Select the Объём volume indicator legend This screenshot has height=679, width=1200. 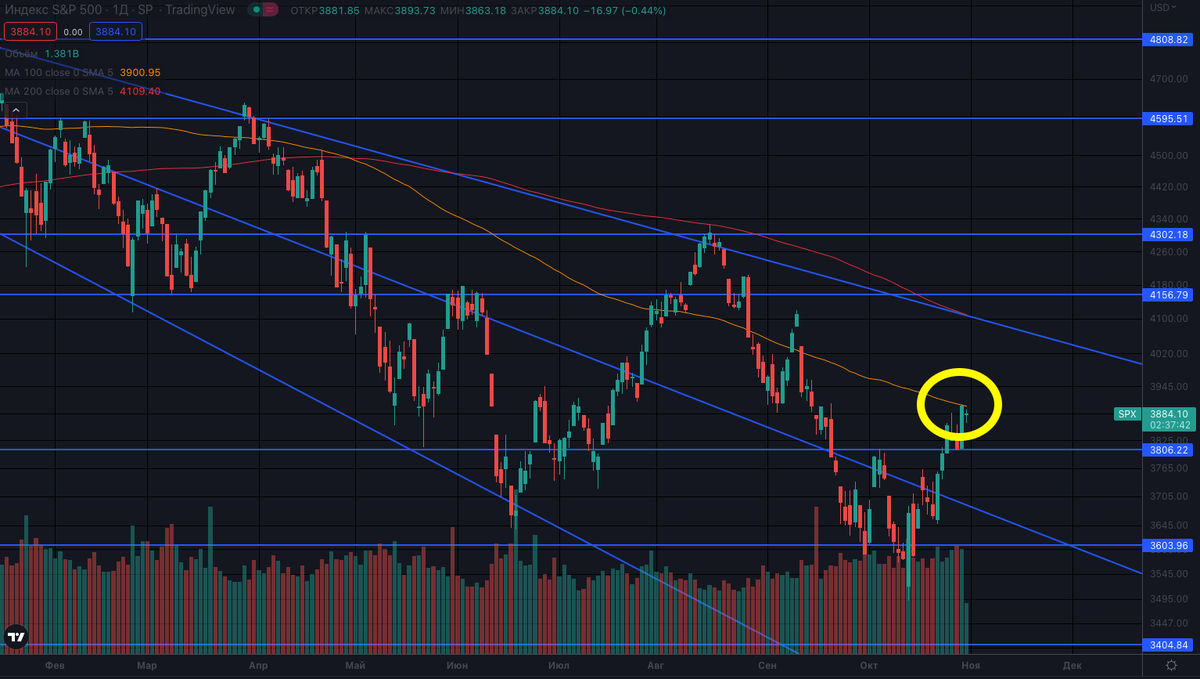tap(22, 53)
